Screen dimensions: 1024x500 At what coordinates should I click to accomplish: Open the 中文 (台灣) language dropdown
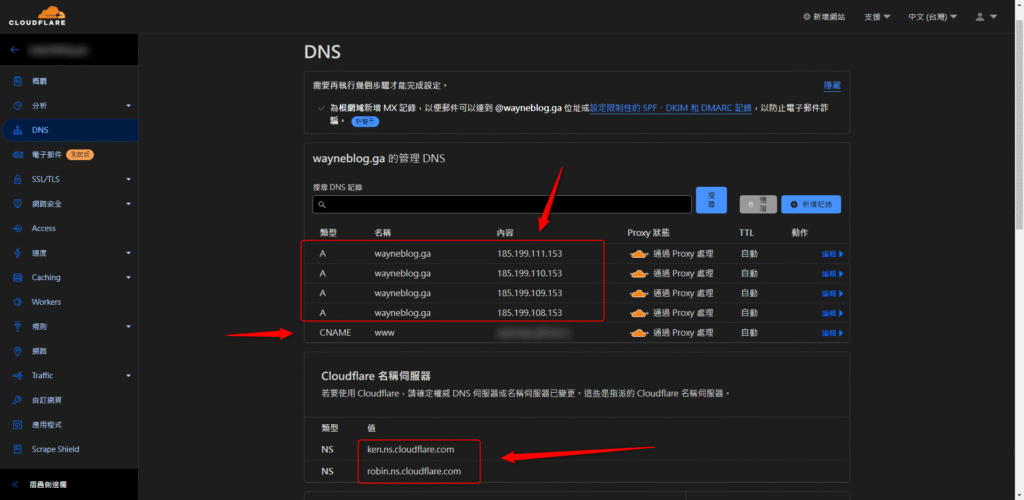click(932, 17)
